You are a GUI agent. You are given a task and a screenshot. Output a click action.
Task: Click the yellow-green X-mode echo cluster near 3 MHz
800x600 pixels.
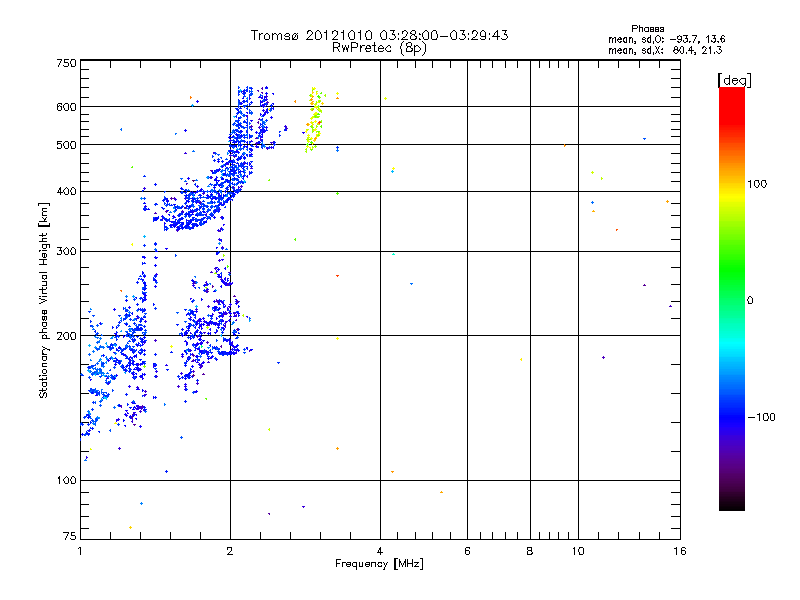pyautogui.click(x=315, y=120)
